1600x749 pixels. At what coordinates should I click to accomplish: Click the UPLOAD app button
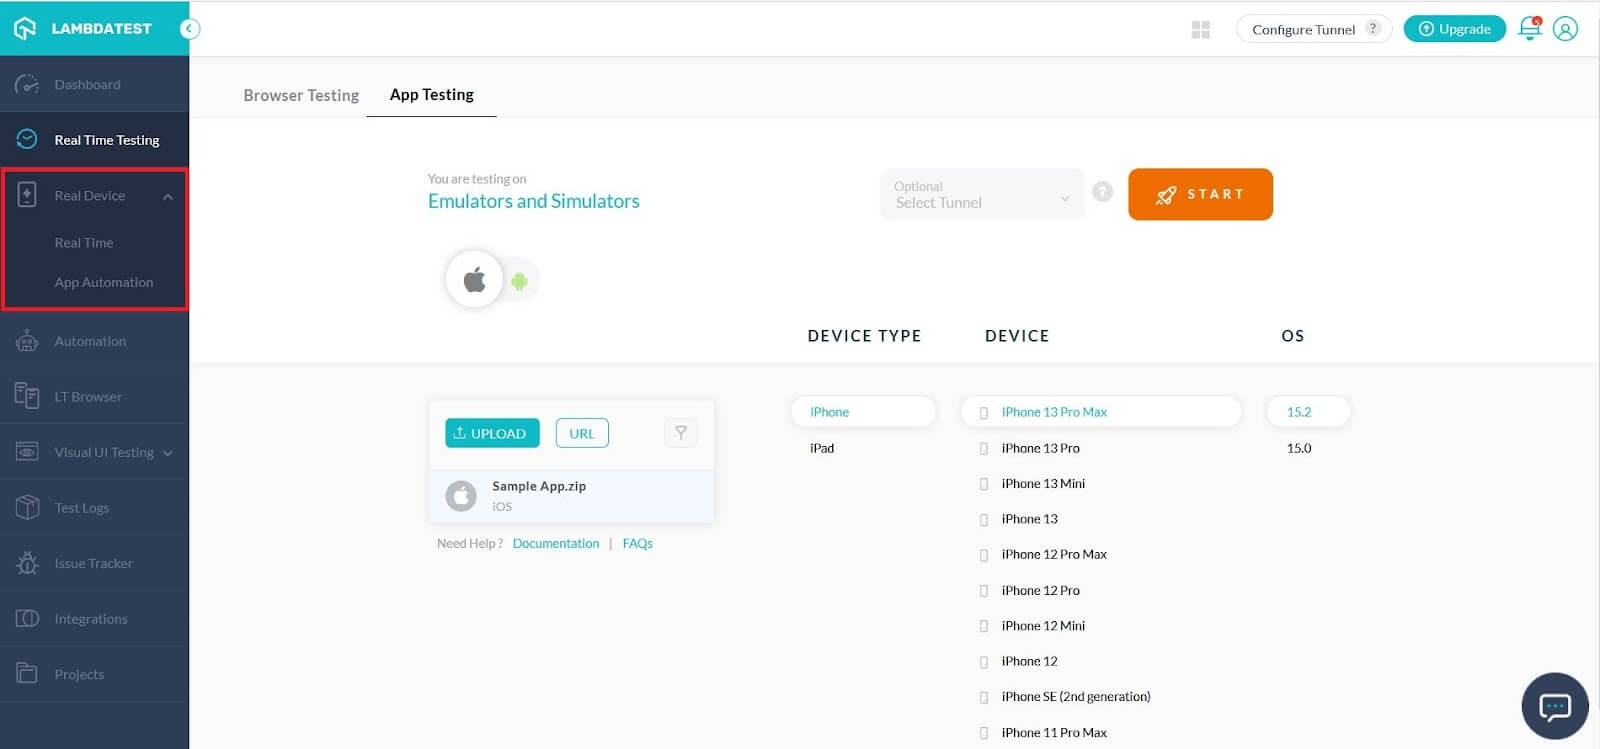pyautogui.click(x=492, y=433)
